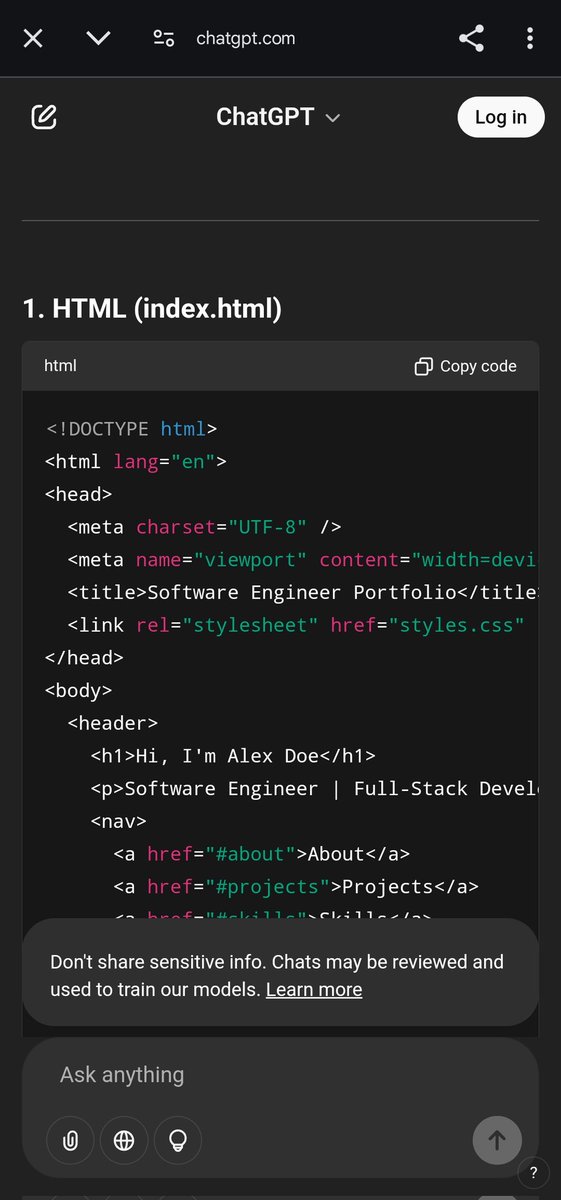
Task: Click the html language label
Action: tap(60, 366)
